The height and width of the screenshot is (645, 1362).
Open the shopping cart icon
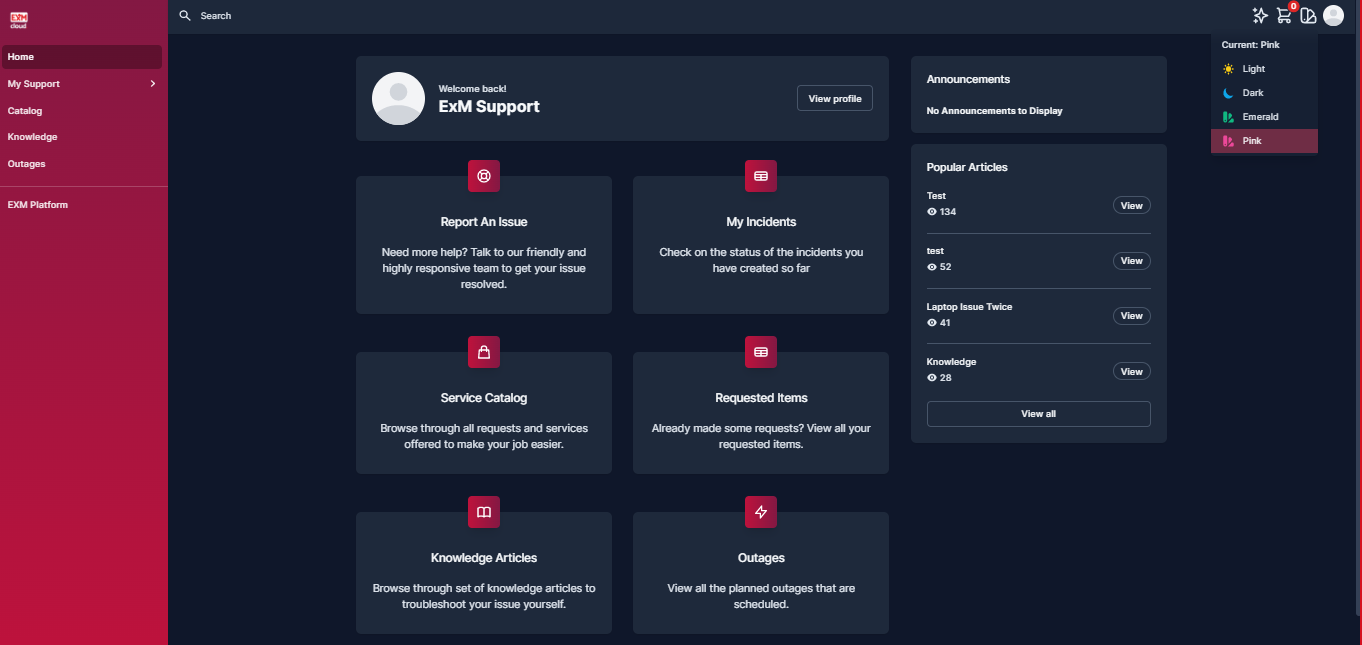point(1284,16)
